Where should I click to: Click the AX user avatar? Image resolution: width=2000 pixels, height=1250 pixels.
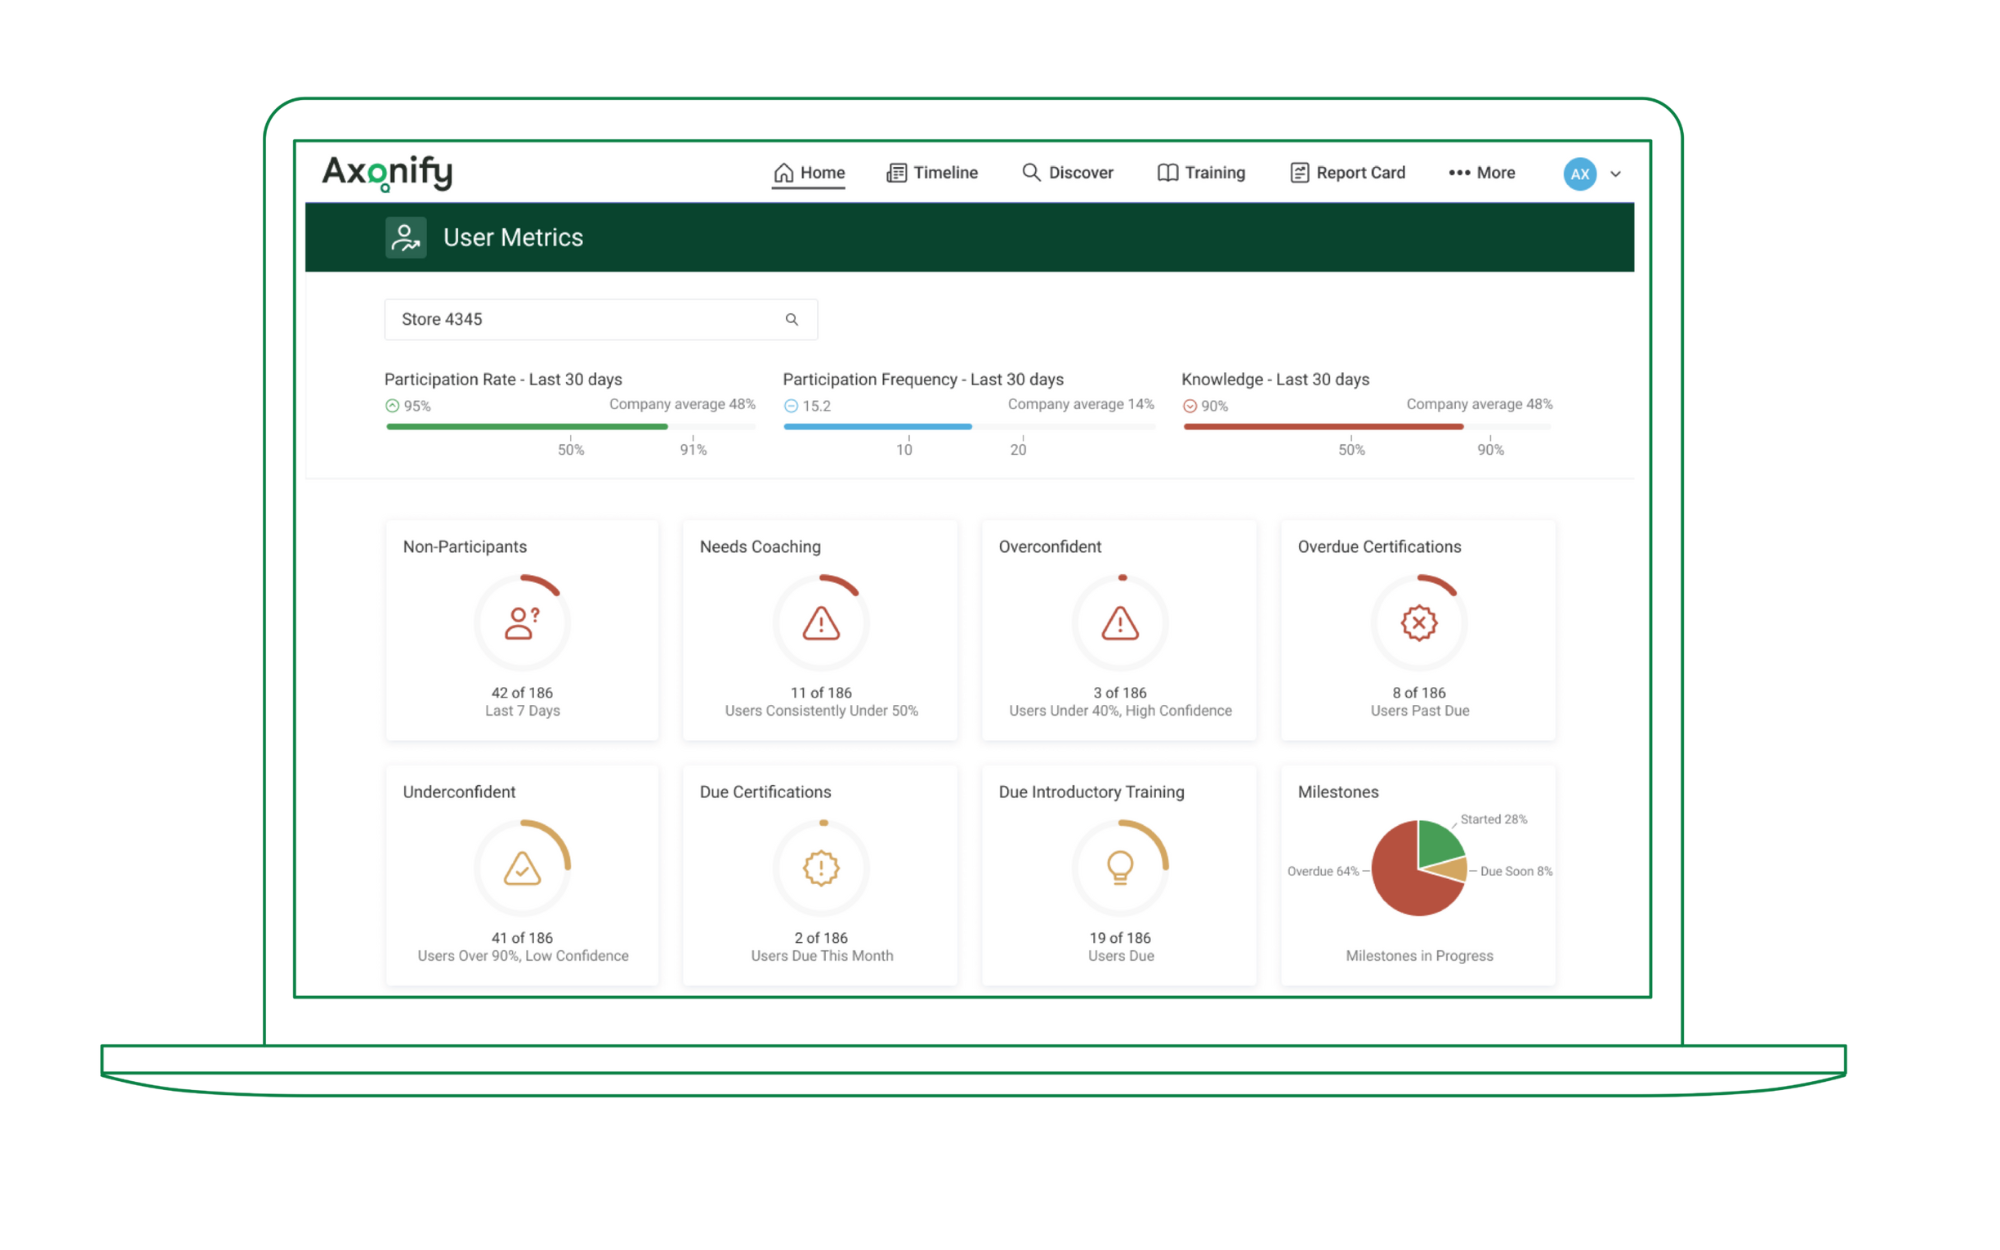1579,174
